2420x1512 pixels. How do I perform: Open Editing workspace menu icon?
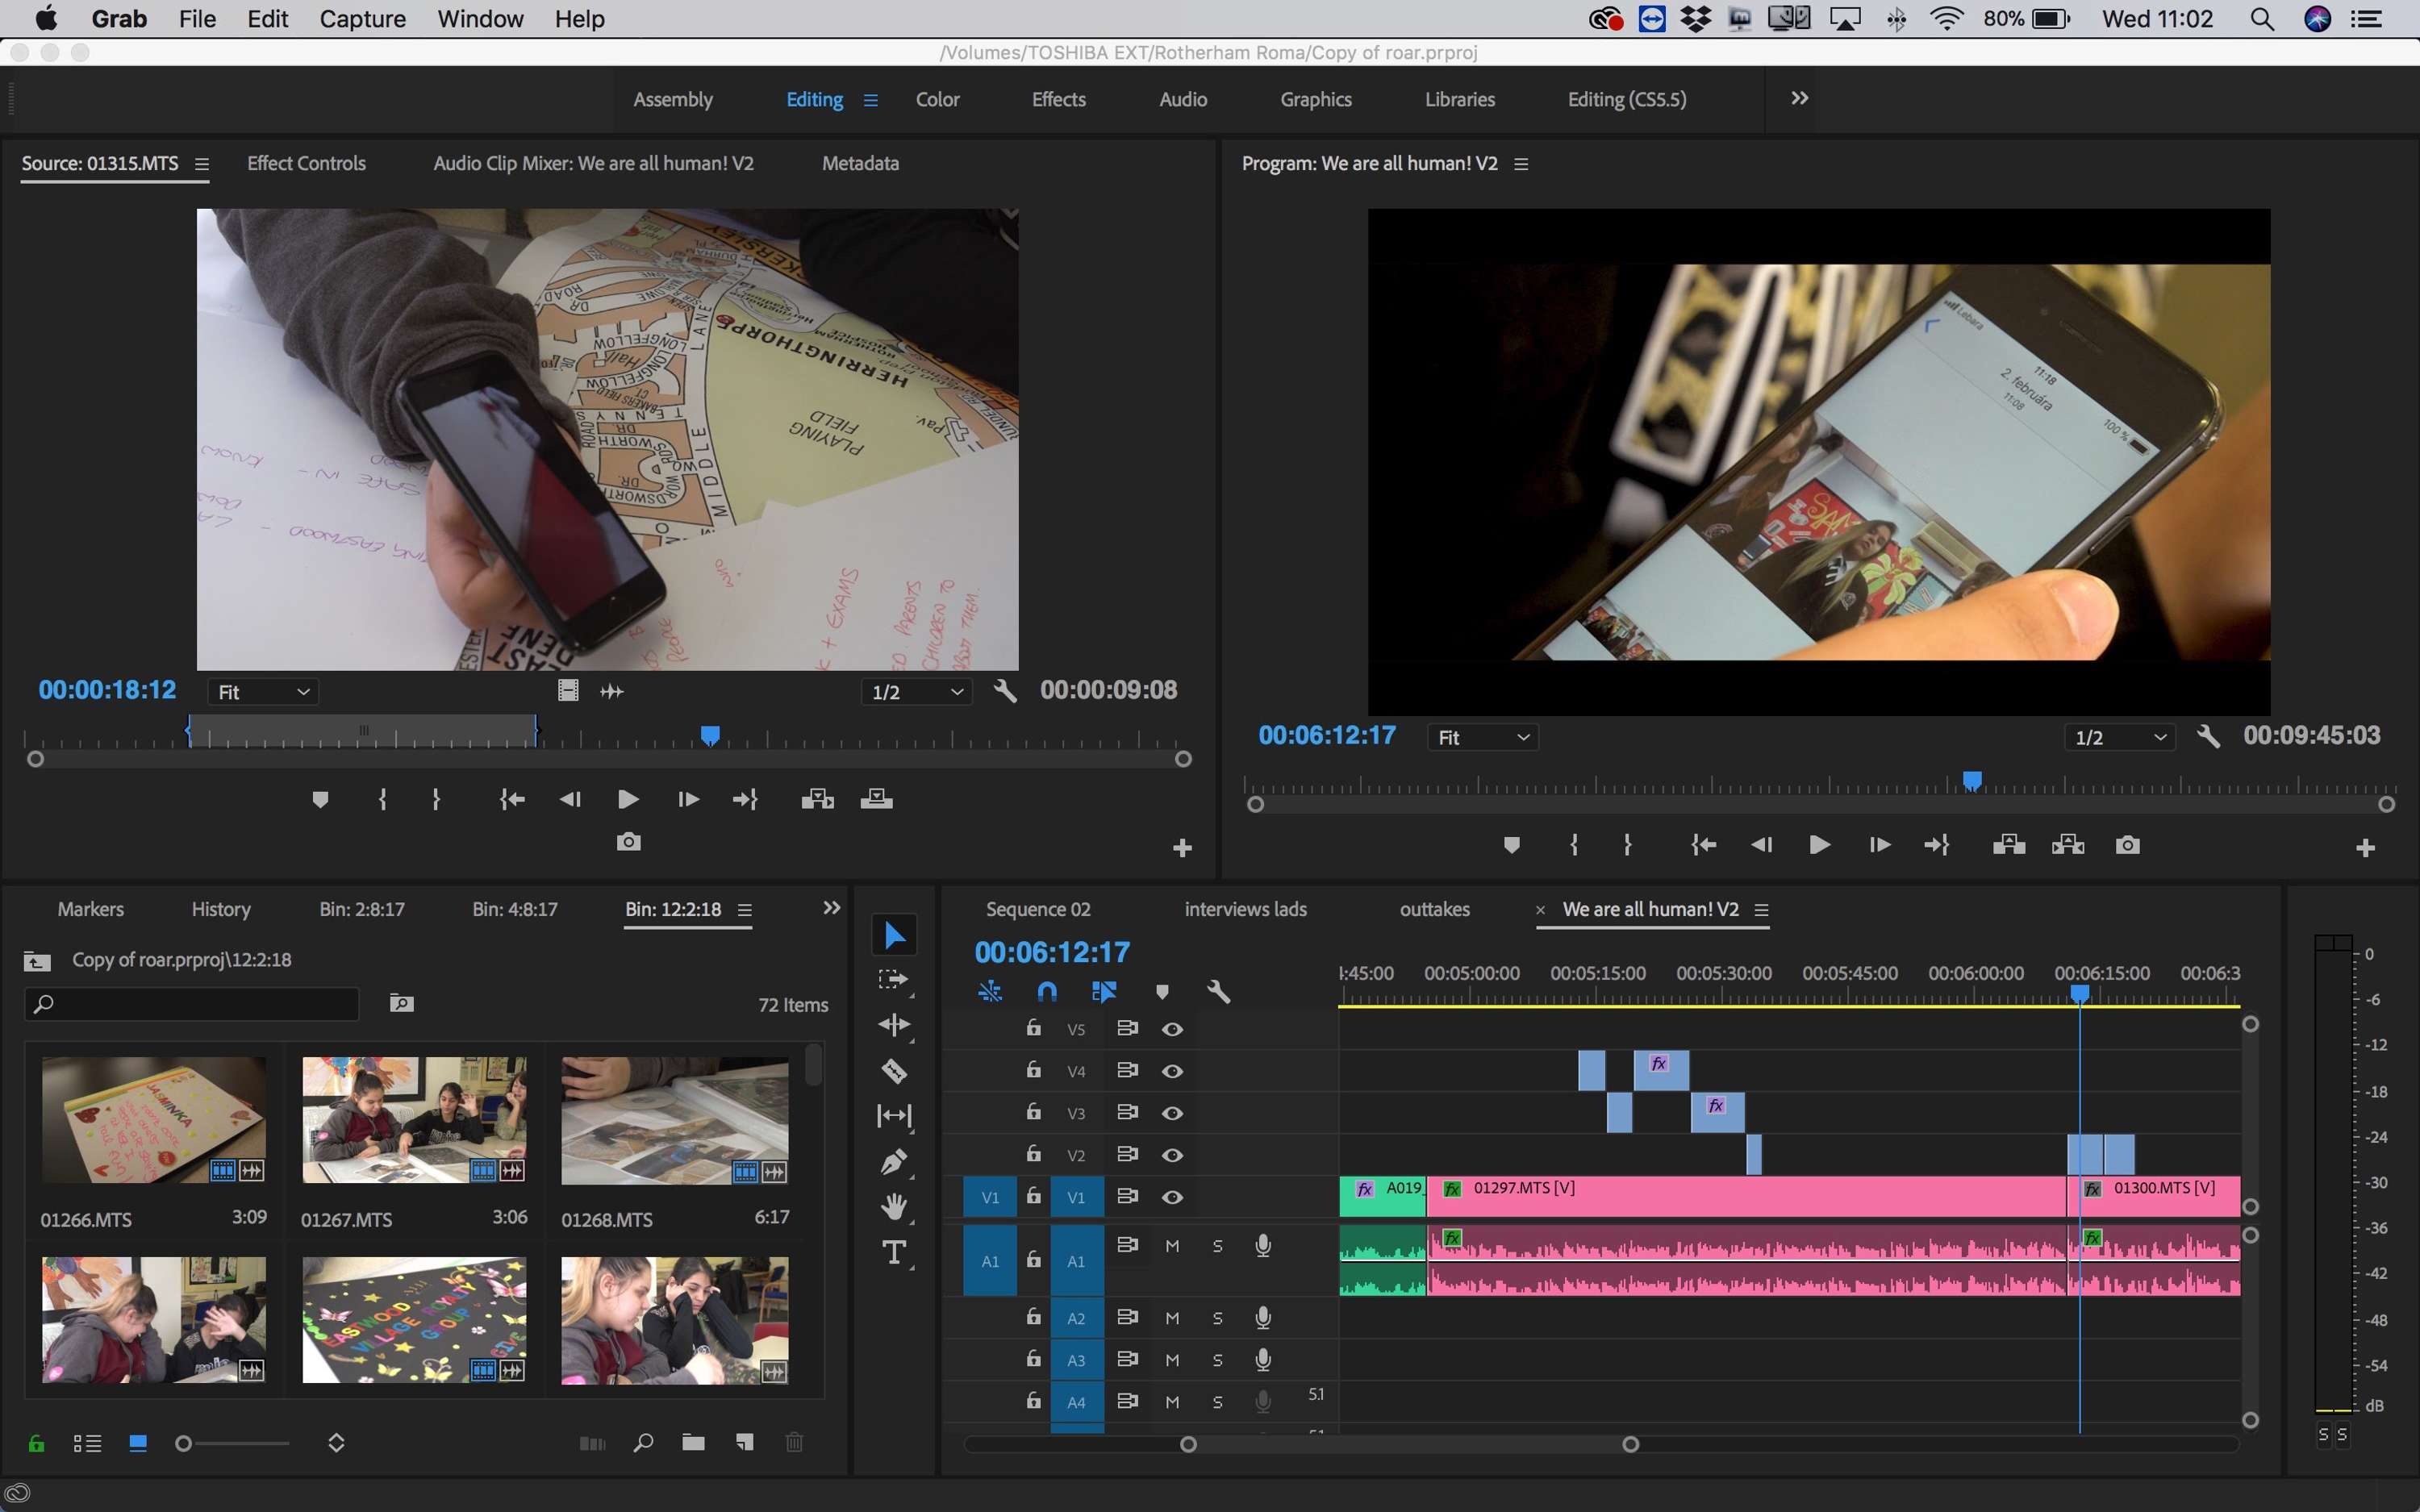(x=870, y=100)
